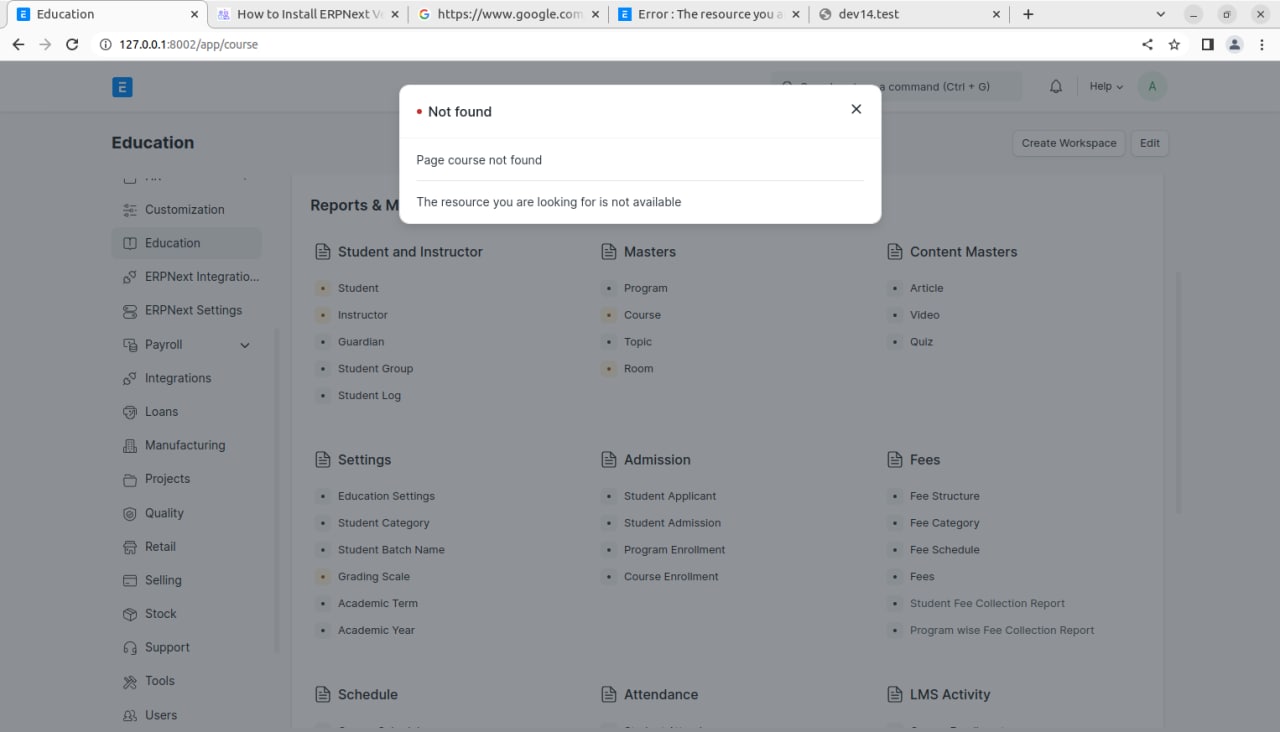
Task: Click the Payroll sidebar icon
Action: (x=129, y=345)
